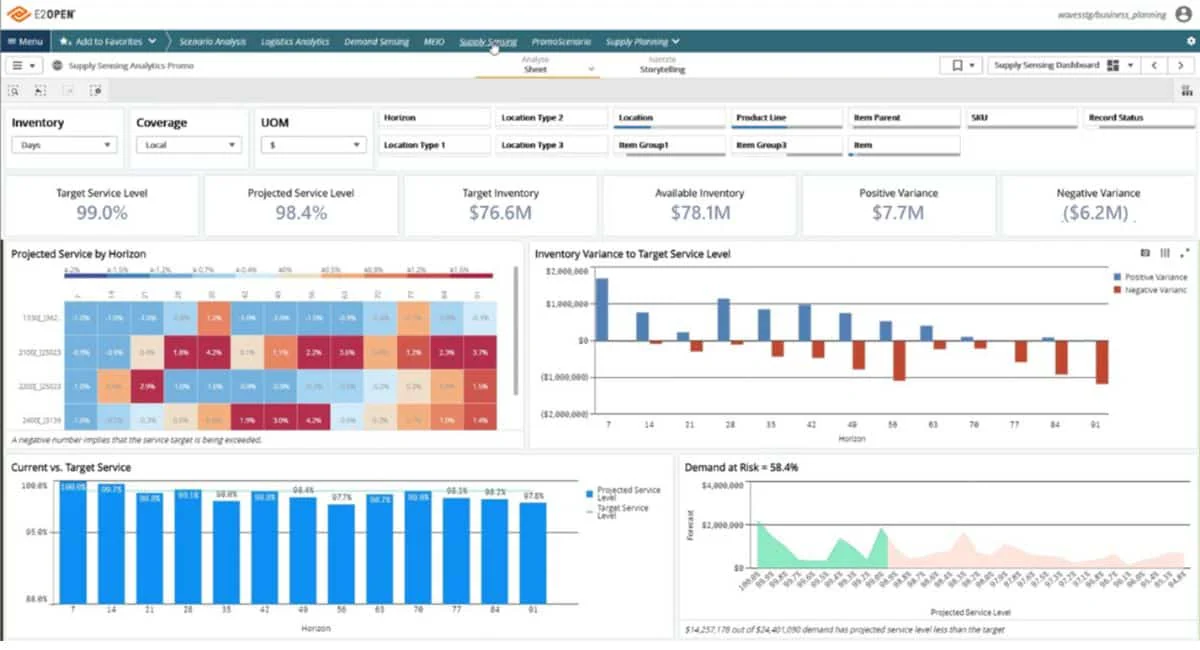
Task: Open the Horizon filter
Action: coord(434,118)
